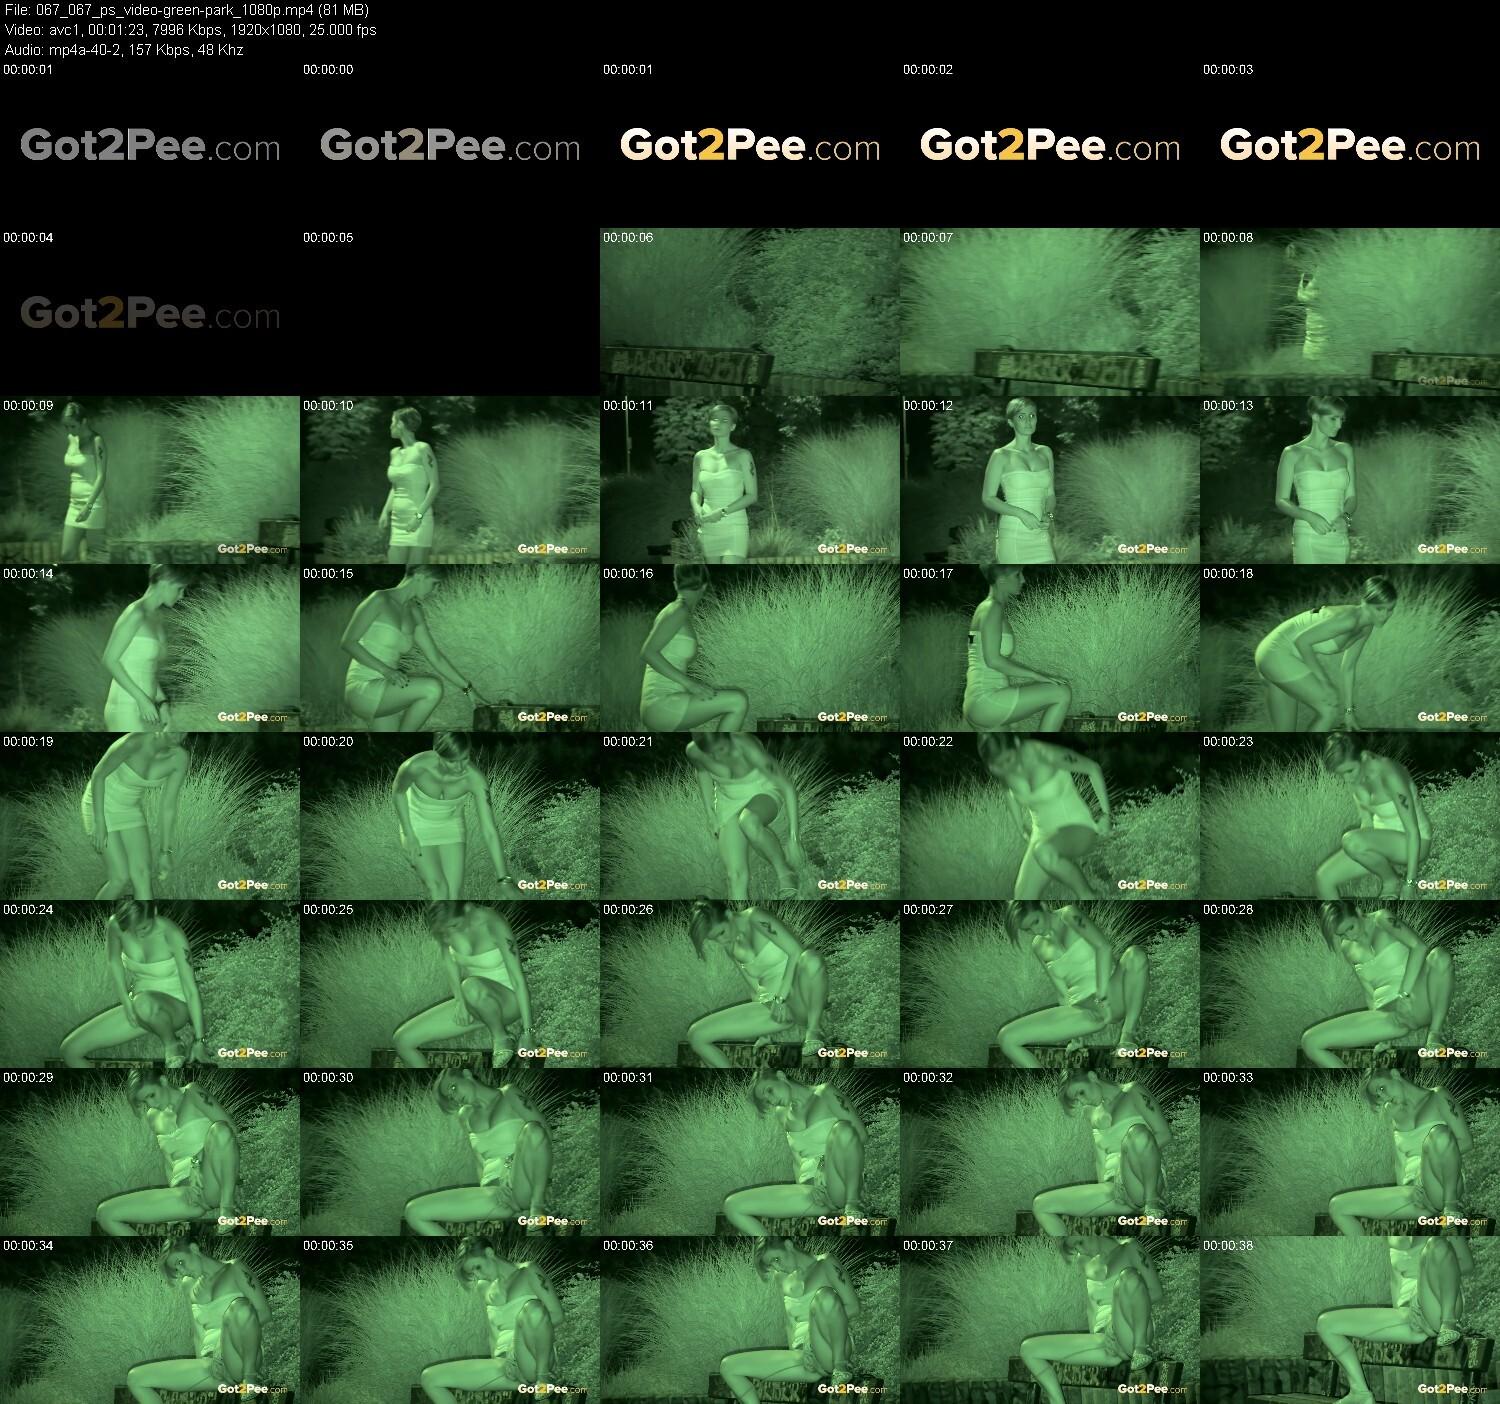This screenshot has height=1404, width=1500.
Task: Select the thumbnail timestamped 00:00:08
Action: (x=1350, y=312)
